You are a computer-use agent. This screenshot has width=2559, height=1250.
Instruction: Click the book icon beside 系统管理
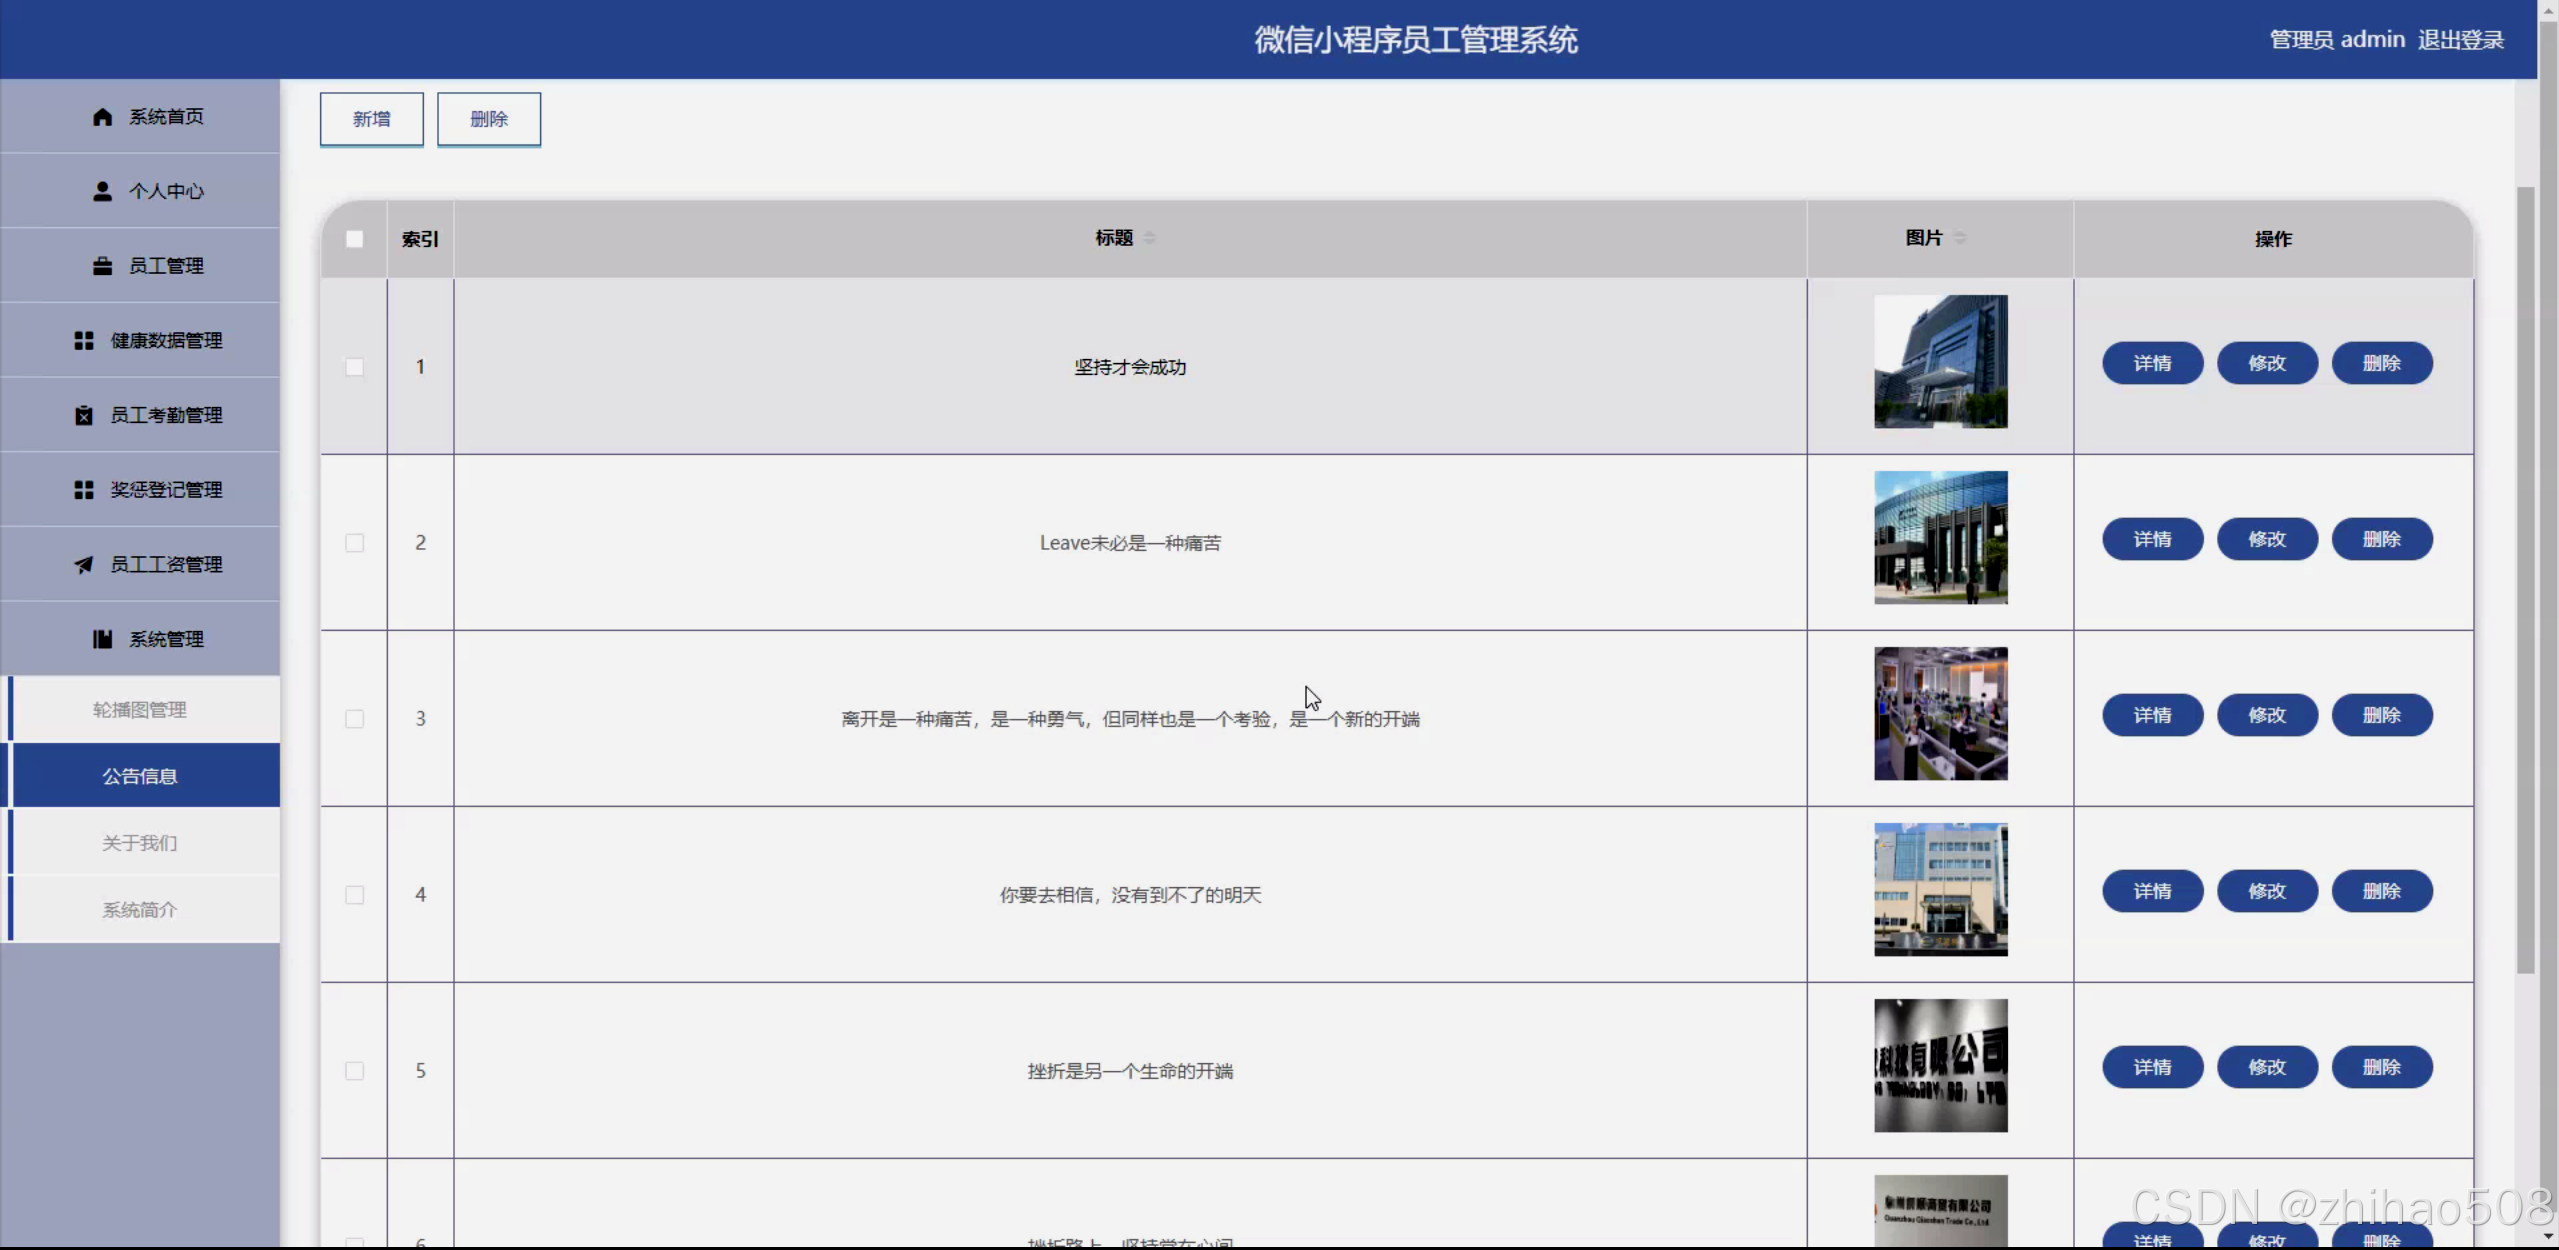[102, 639]
